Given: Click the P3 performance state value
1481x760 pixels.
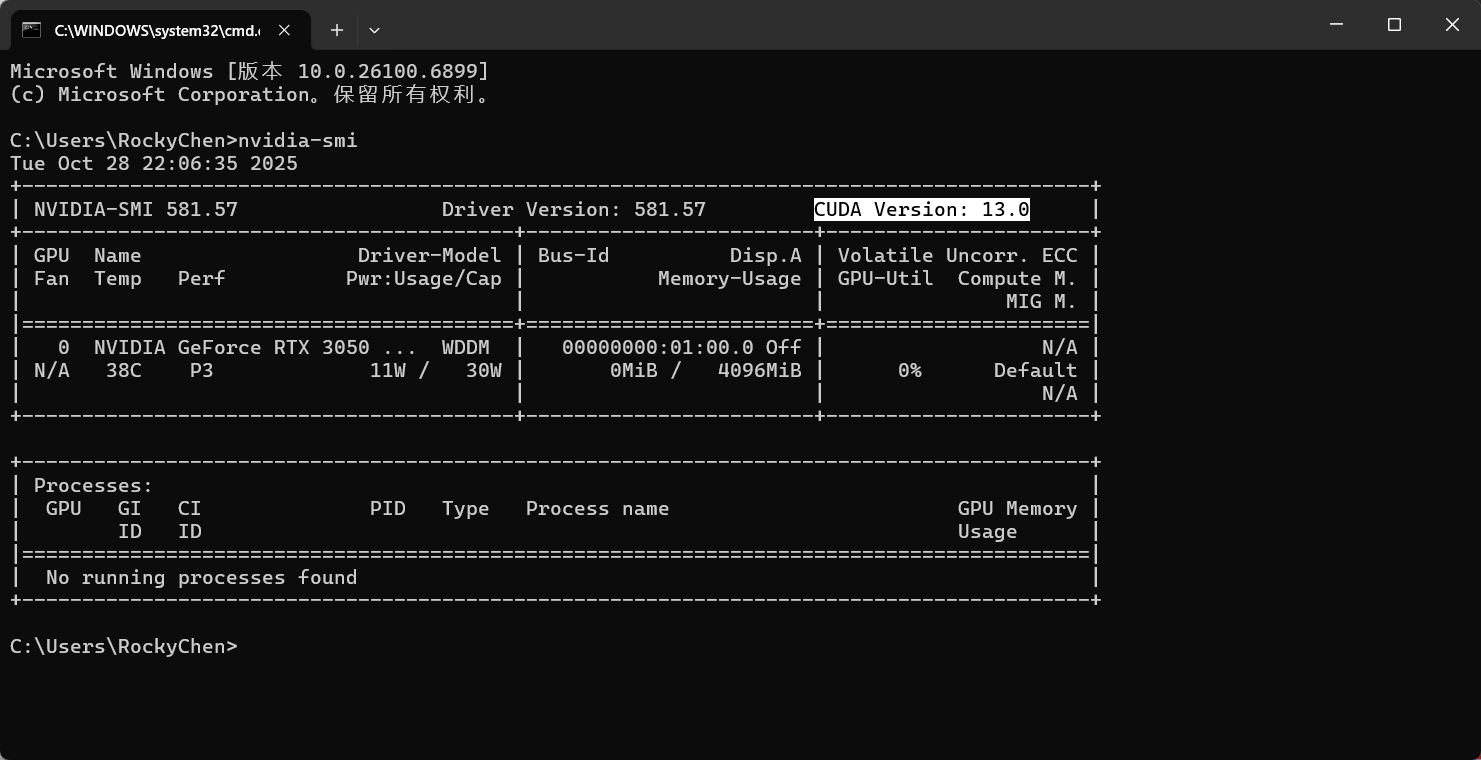Looking at the screenshot, I should [x=202, y=371].
